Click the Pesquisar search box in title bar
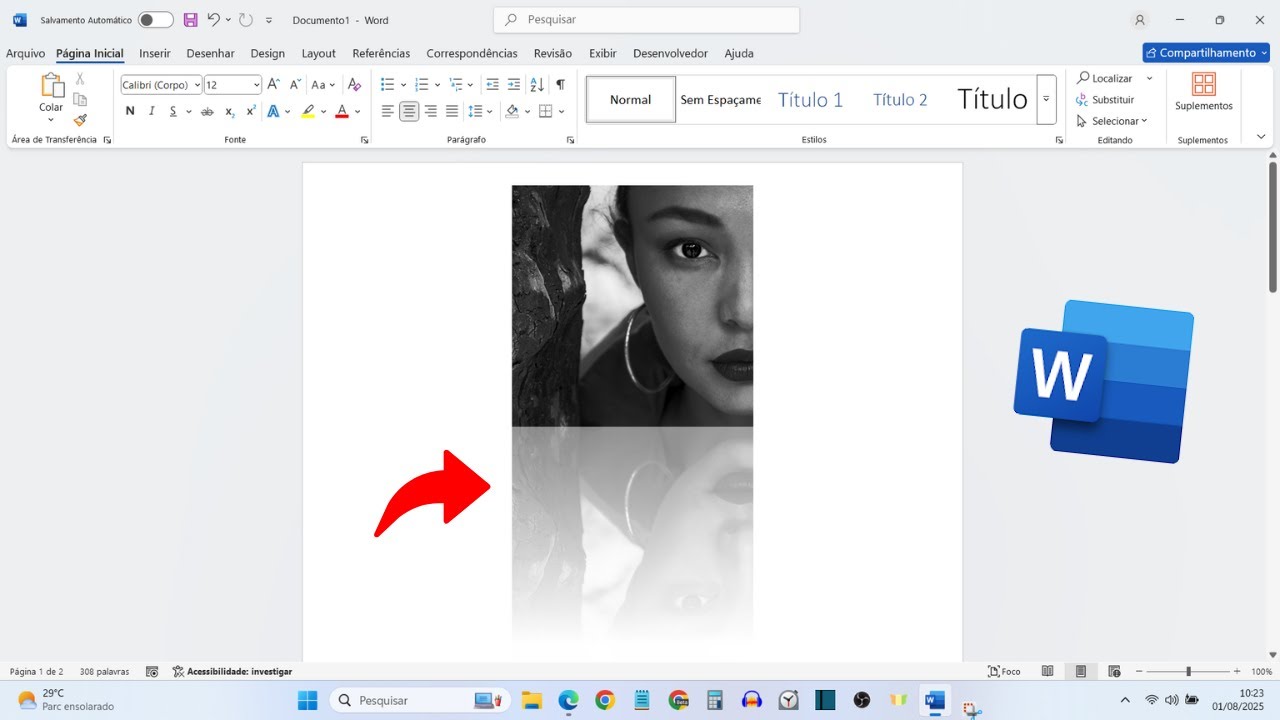This screenshot has width=1280, height=720. [647, 20]
